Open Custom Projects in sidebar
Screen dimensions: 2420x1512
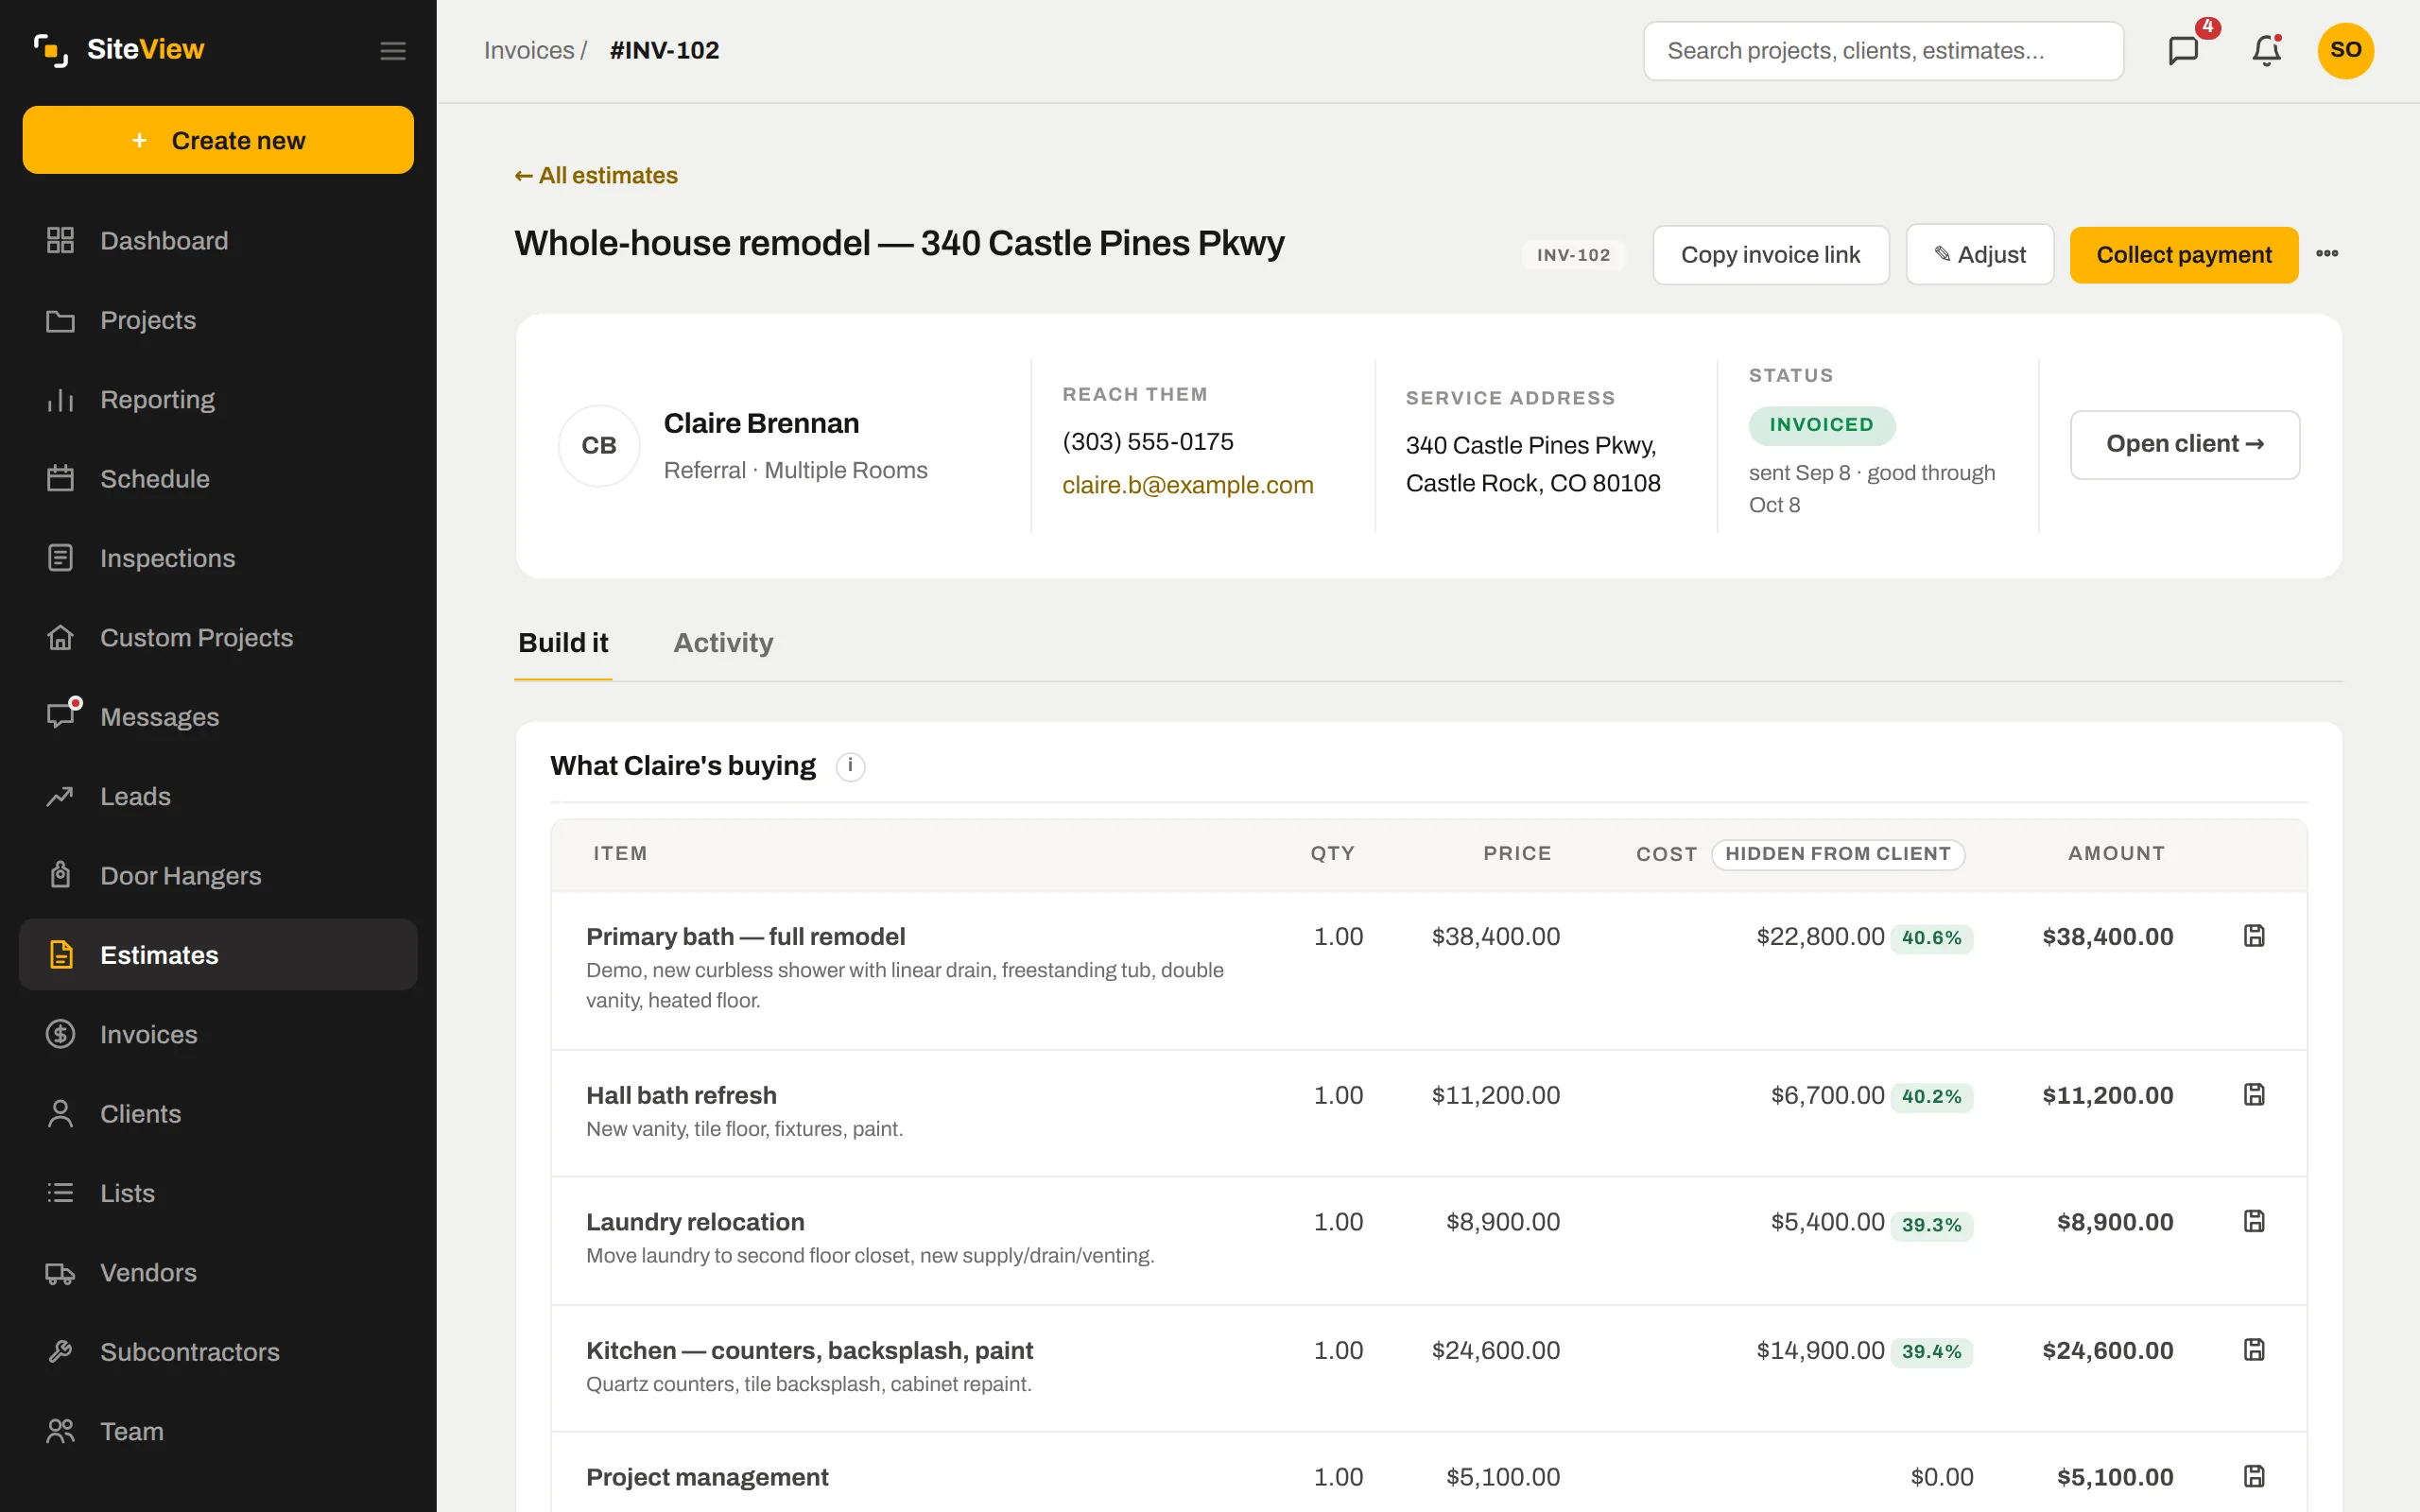[218, 637]
